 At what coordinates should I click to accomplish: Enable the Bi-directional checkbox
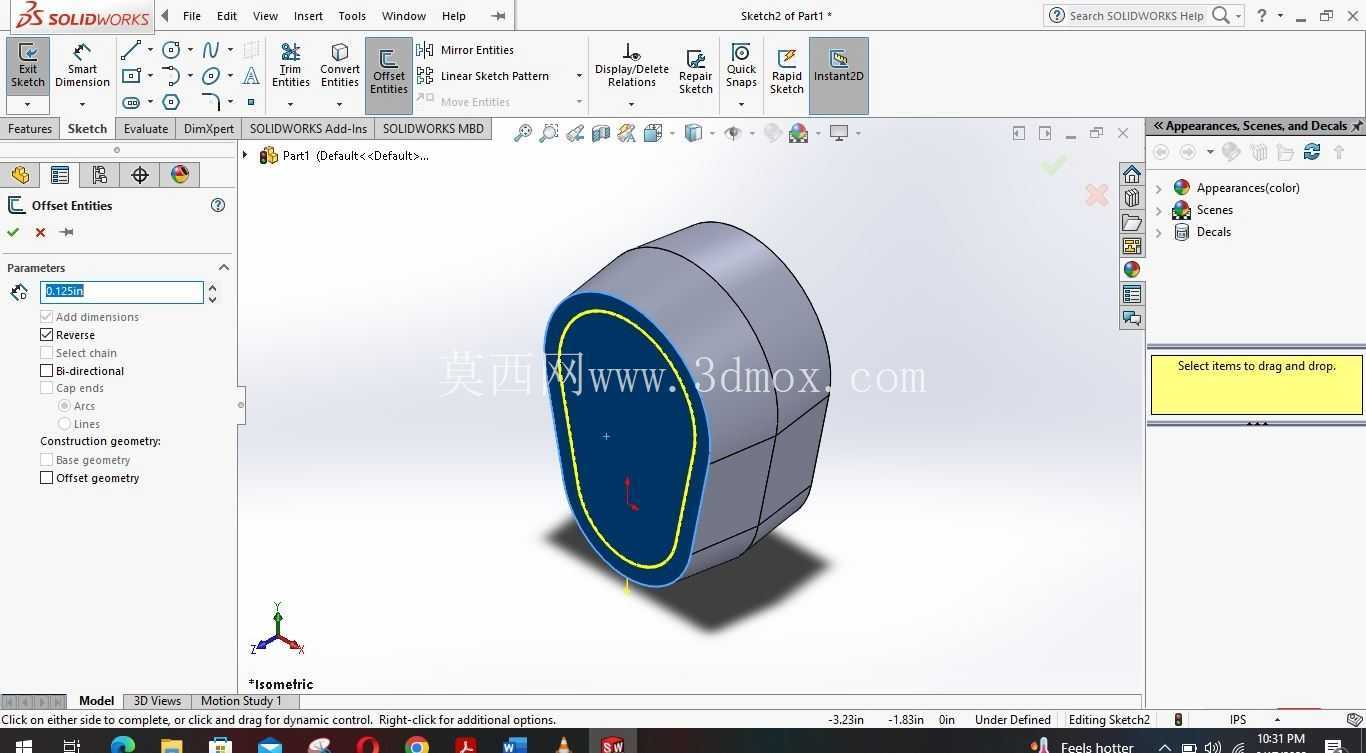(x=46, y=371)
